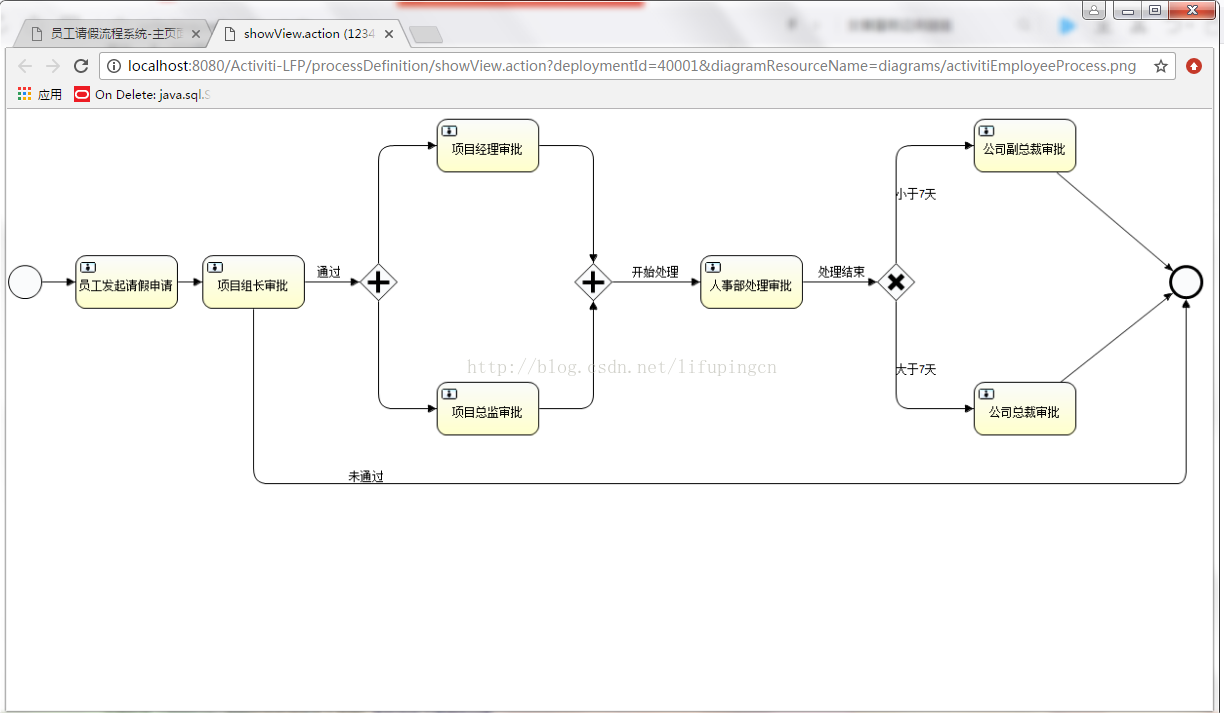Click the browser back arrow
This screenshot has height=713, width=1224.
click(x=25, y=66)
